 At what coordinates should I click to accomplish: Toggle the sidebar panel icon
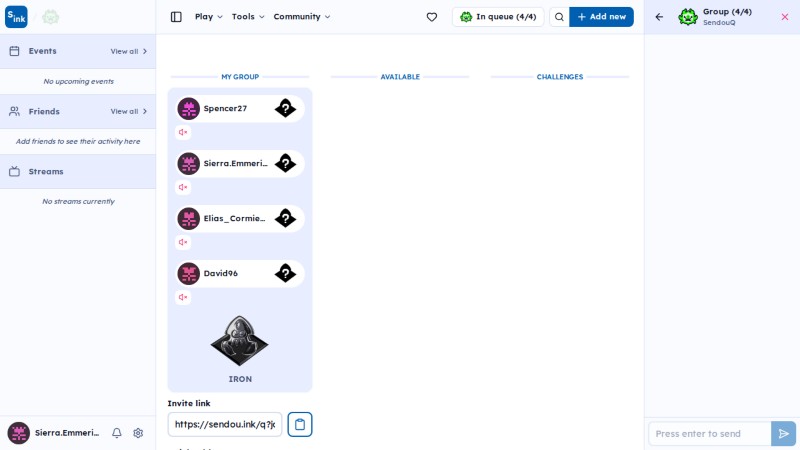[176, 17]
